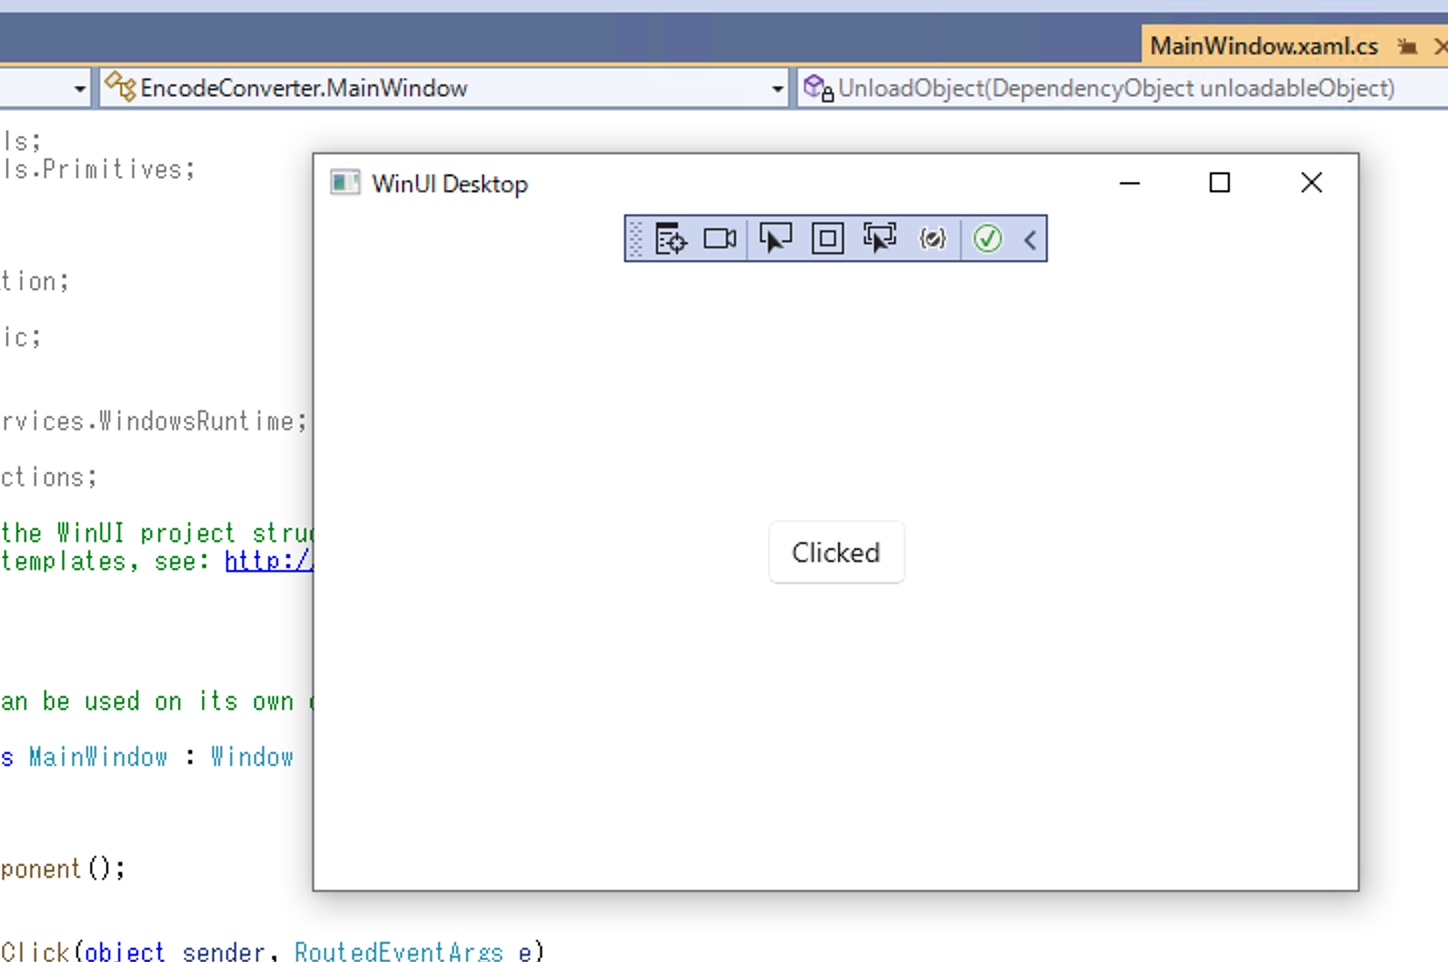Switch to the MainWindow.xaml.cs tab
This screenshot has height=962, width=1448.
1263,47
